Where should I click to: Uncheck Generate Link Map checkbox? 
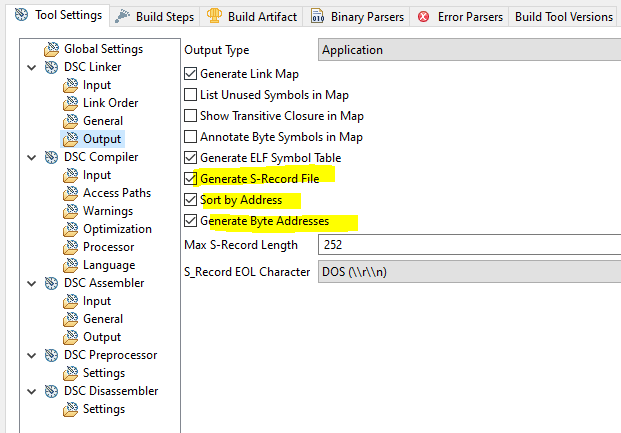(191, 74)
